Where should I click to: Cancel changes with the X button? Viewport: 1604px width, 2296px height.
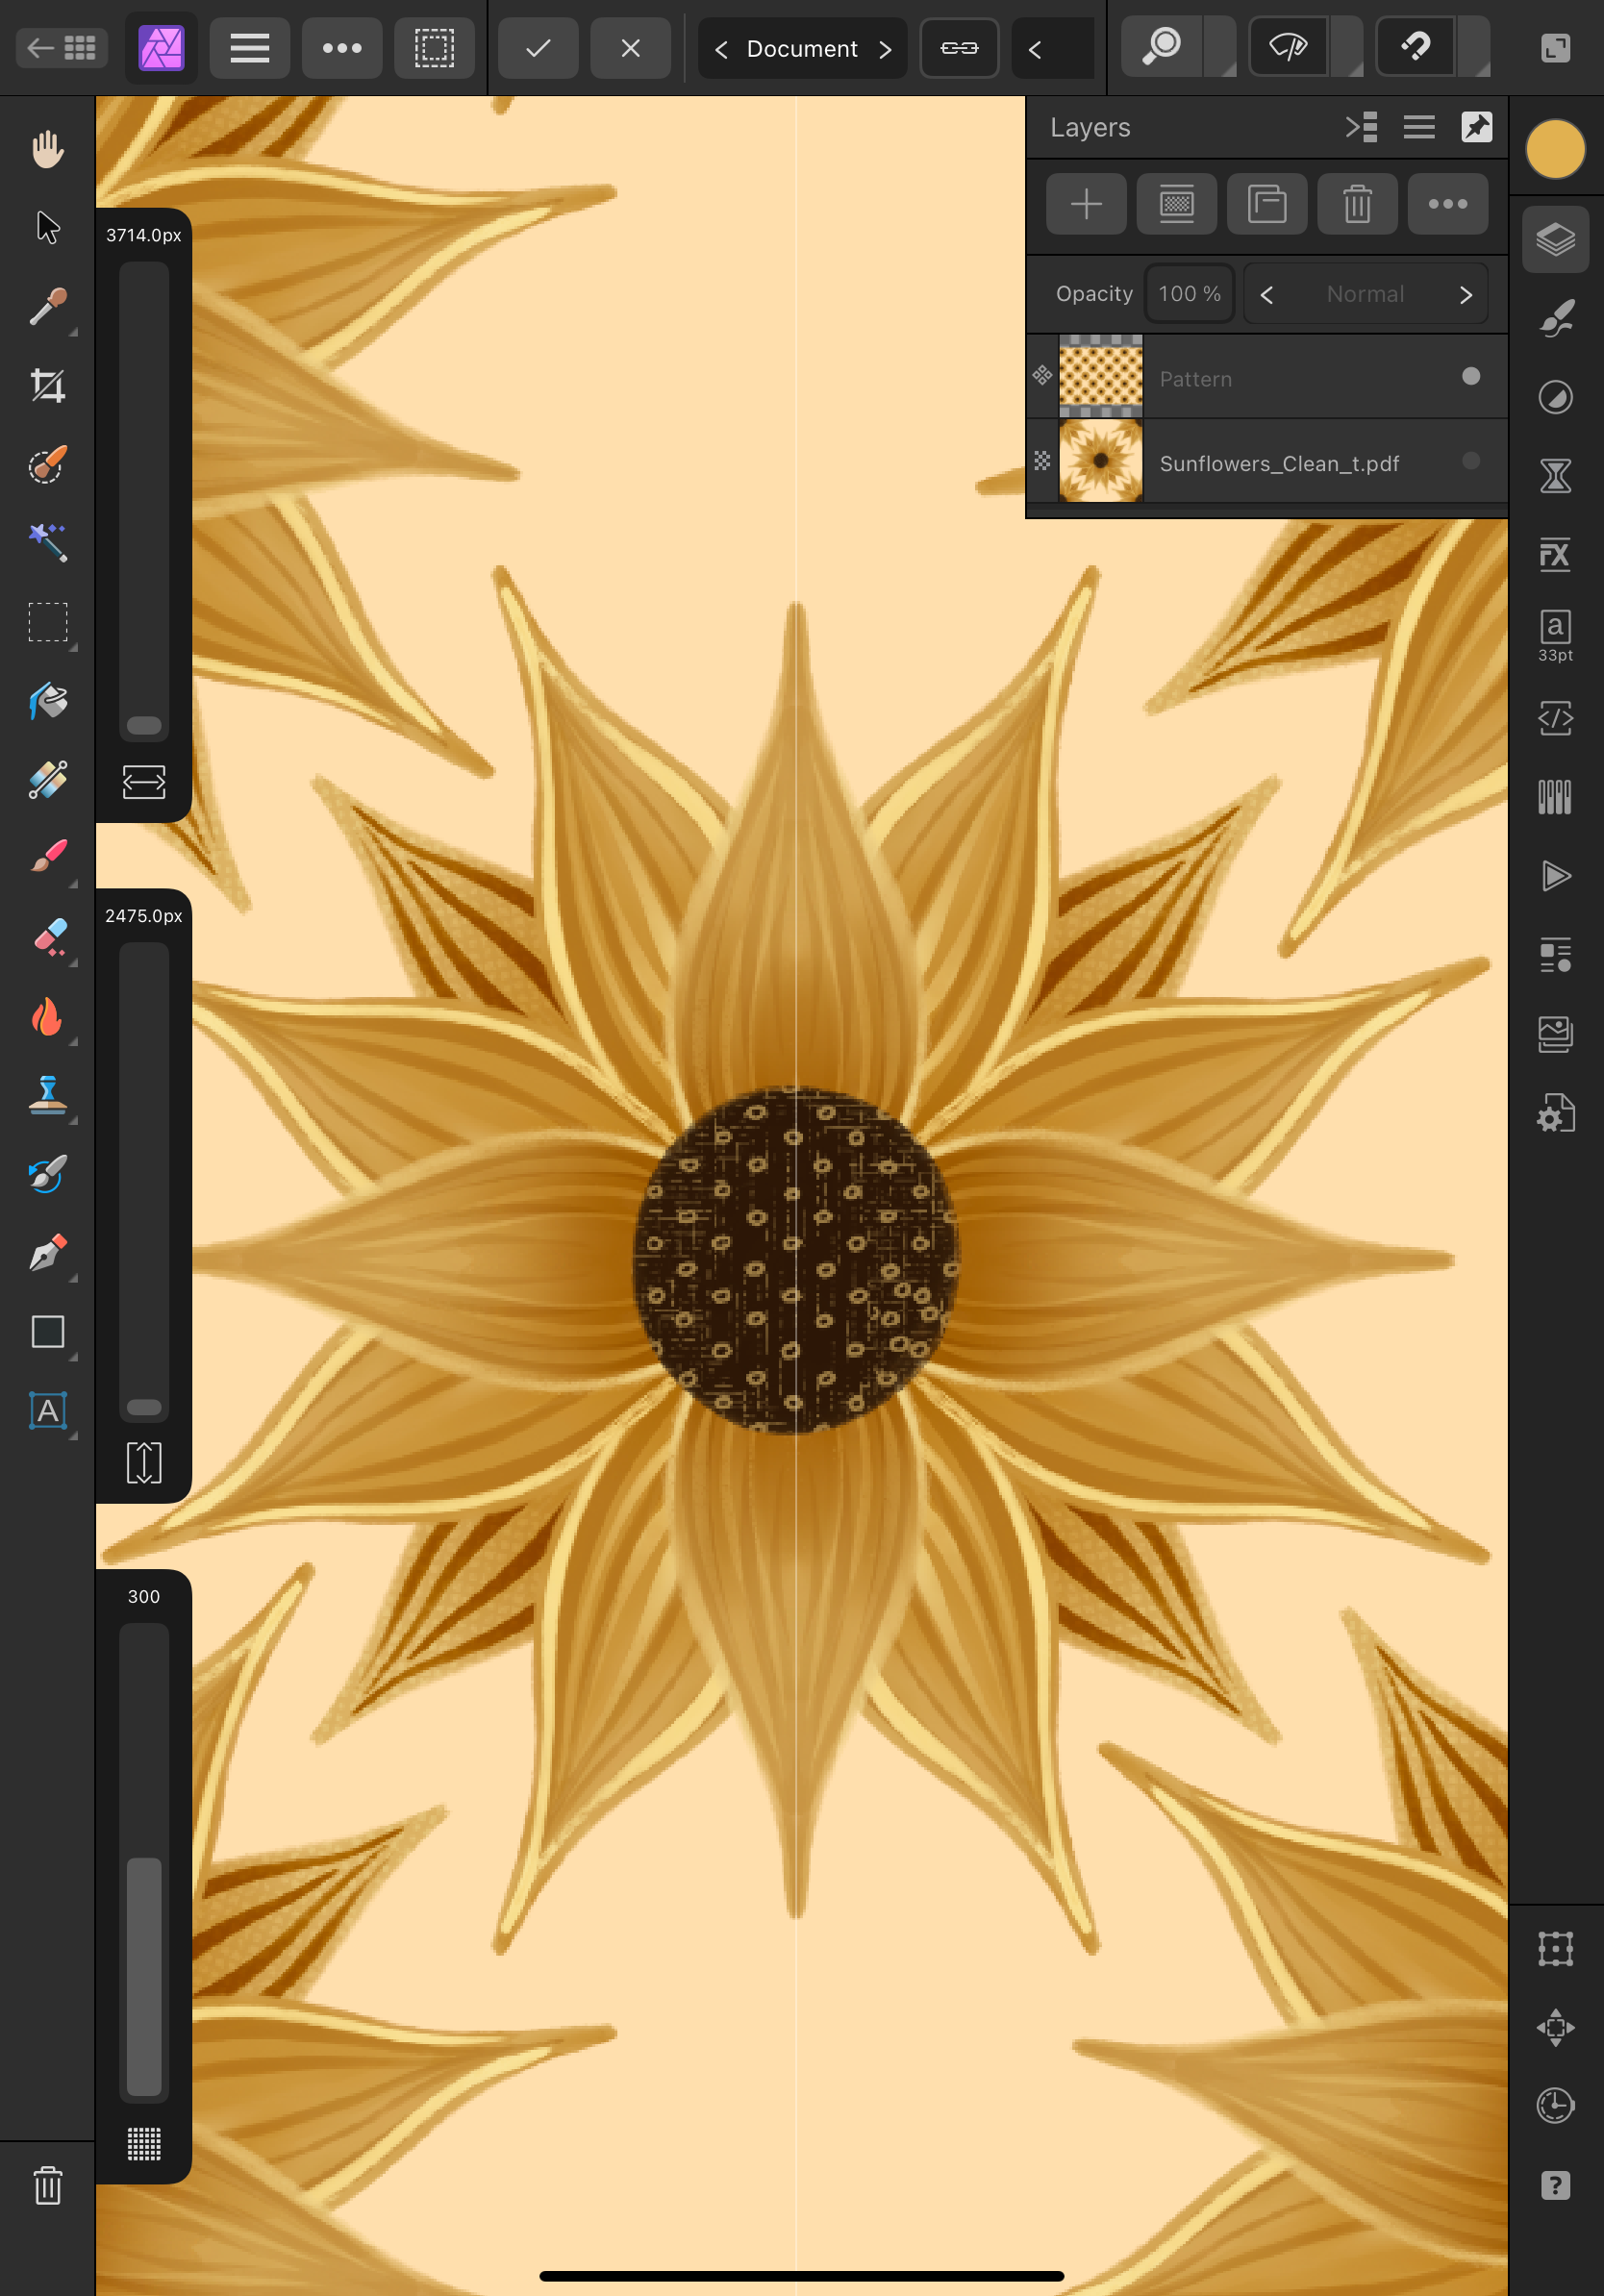coord(630,47)
